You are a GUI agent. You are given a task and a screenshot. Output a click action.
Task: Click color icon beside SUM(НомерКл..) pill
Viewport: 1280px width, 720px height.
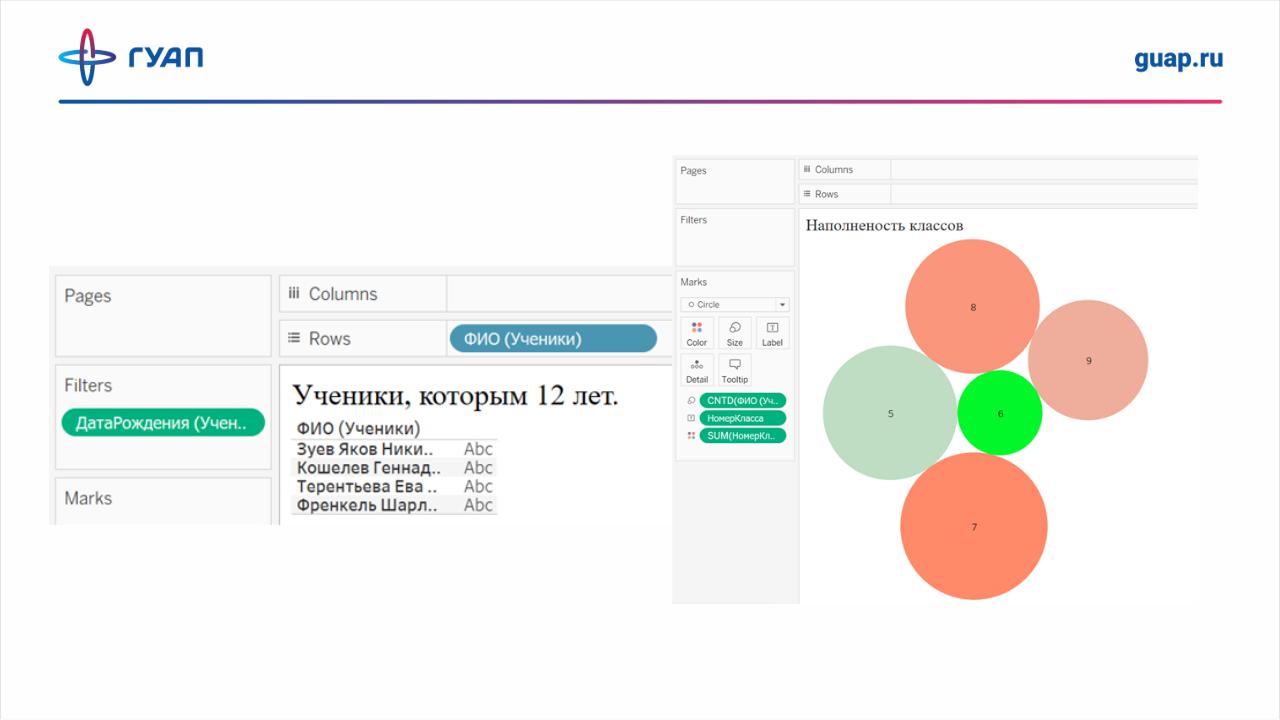pyautogui.click(x=691, y=436)
